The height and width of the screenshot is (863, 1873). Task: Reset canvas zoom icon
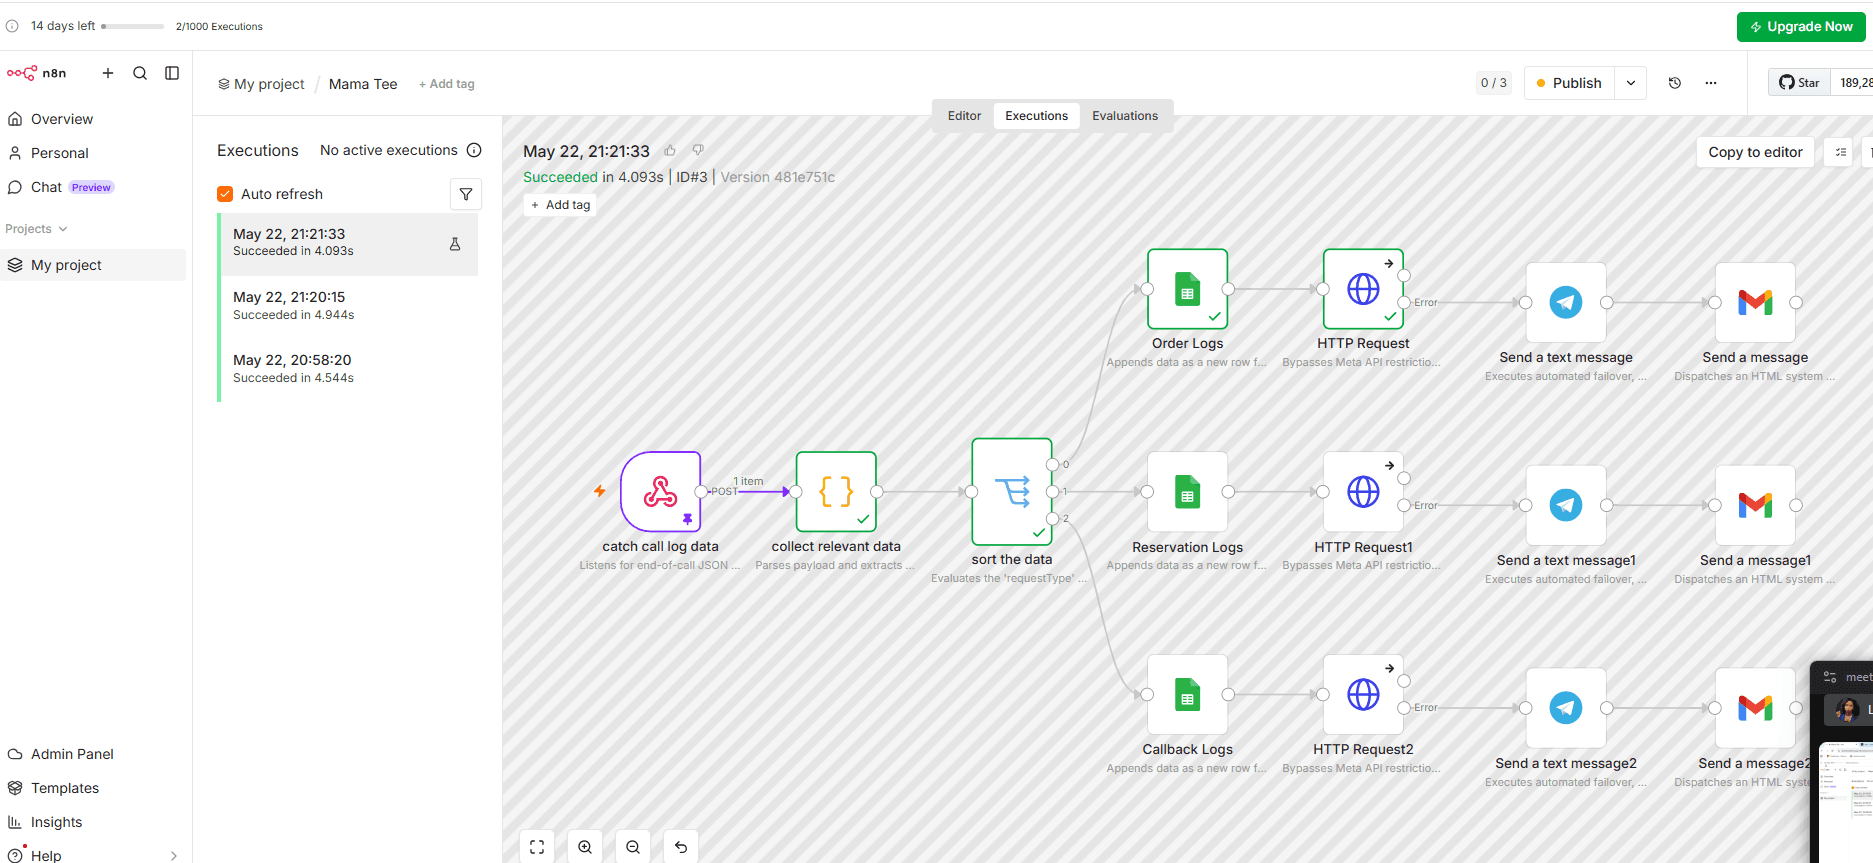click(681, 847)
